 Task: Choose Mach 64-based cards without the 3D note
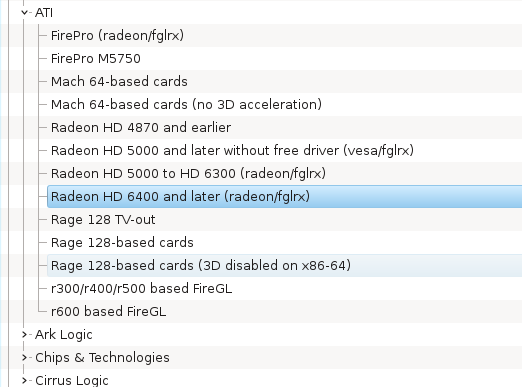pyautogui.click(x=119, y=81)
